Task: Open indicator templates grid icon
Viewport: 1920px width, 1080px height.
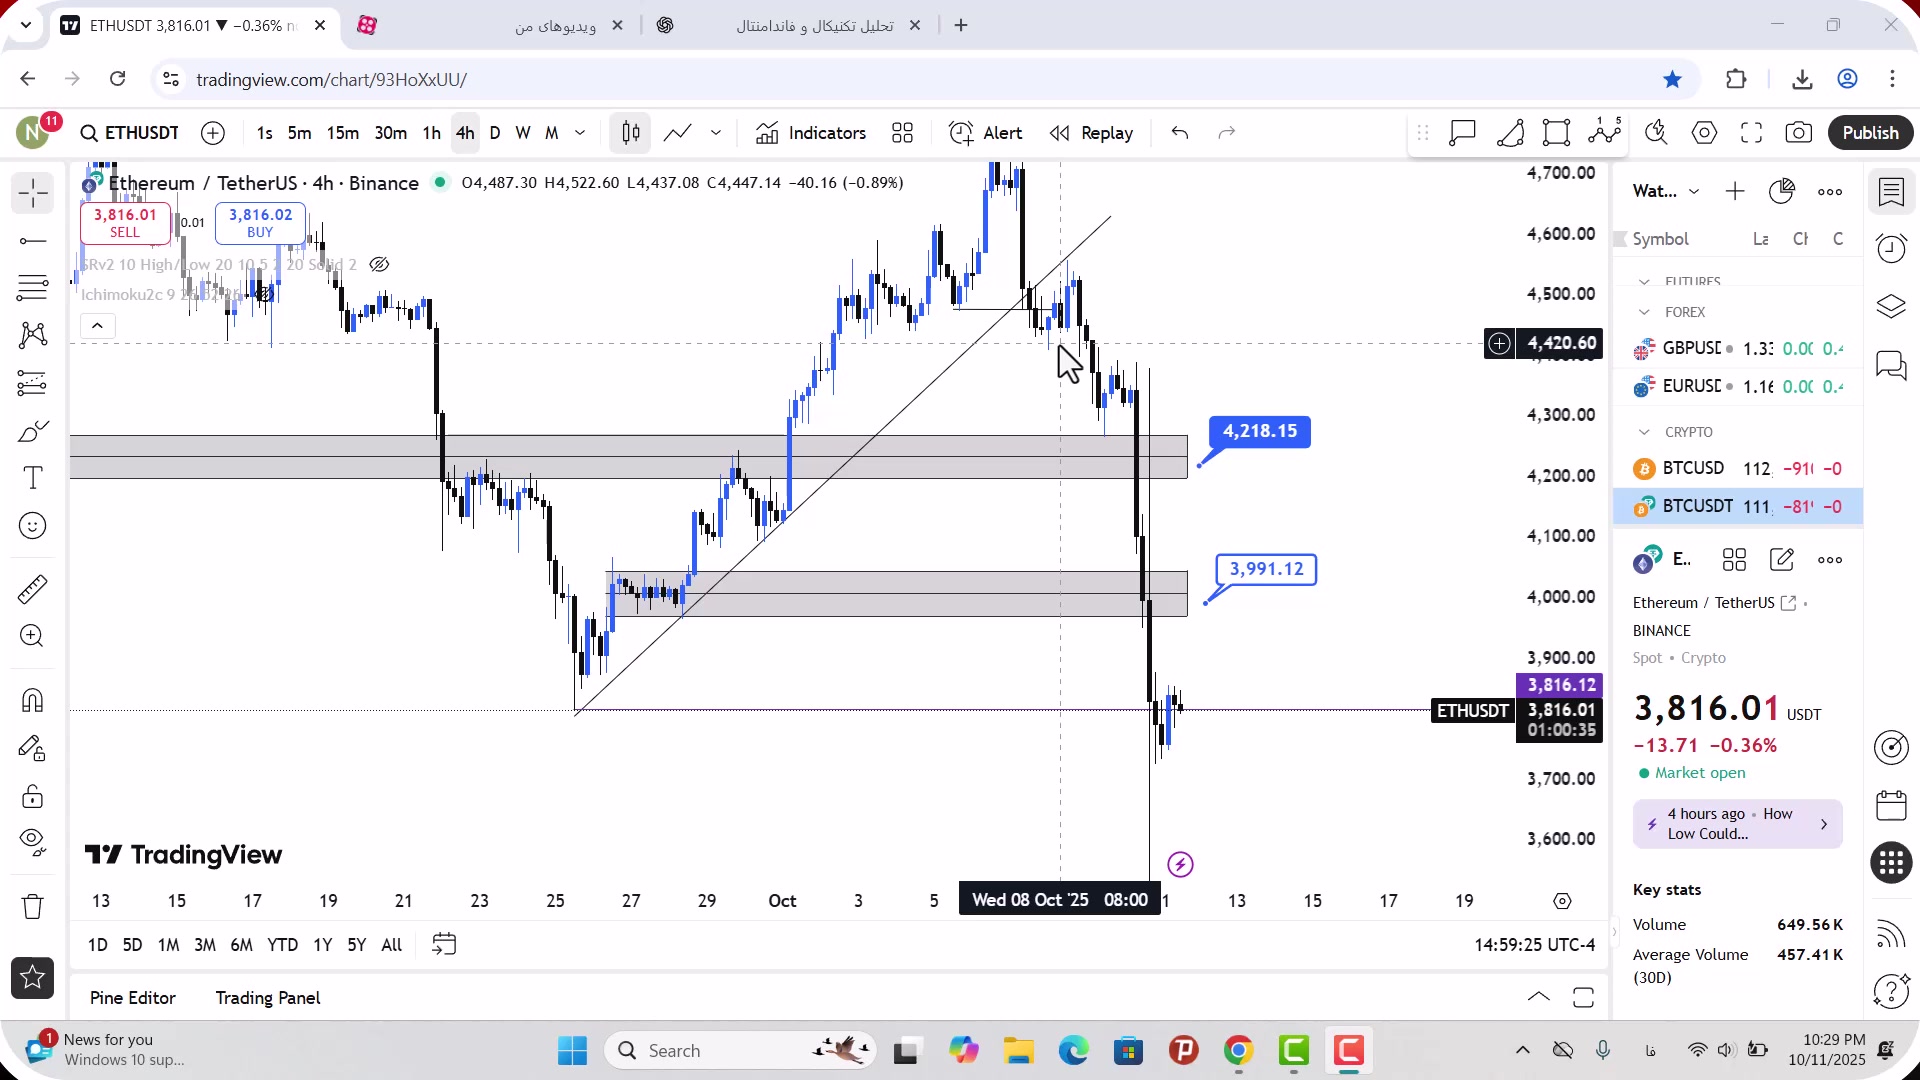Action: [x=903, y=133]
